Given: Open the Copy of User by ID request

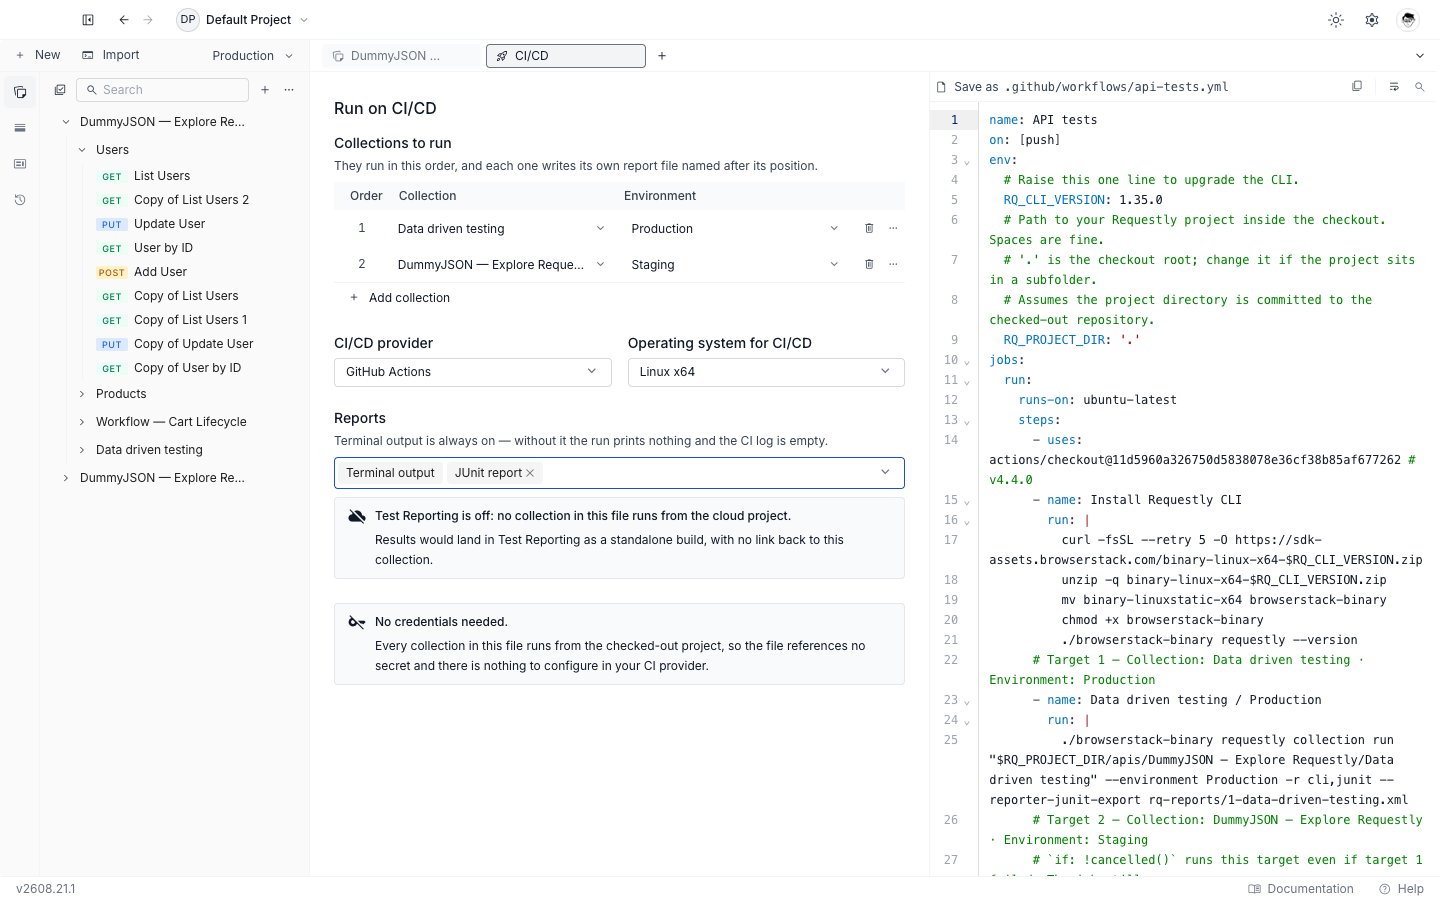Looking at the screenshot, I should [187, 368].
